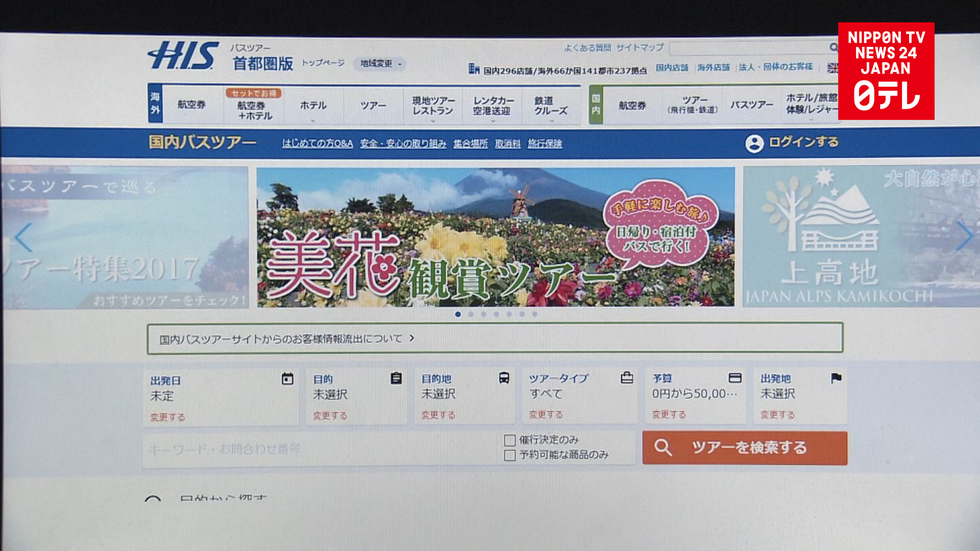Screen dimensions: 980x551
Task: Click the keyword / お問合わせ番号 input field
Action: coord(322,449)
